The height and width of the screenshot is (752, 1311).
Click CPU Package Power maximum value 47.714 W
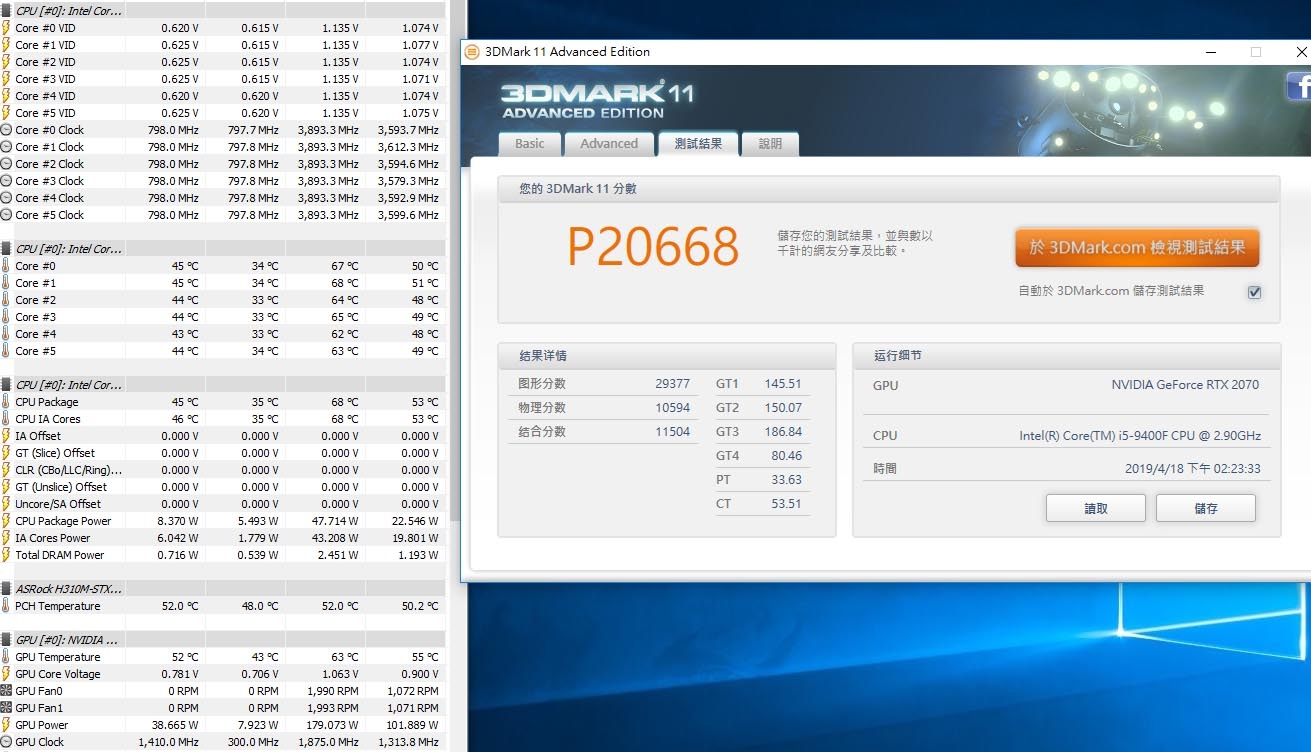click(x=335, y=521)
